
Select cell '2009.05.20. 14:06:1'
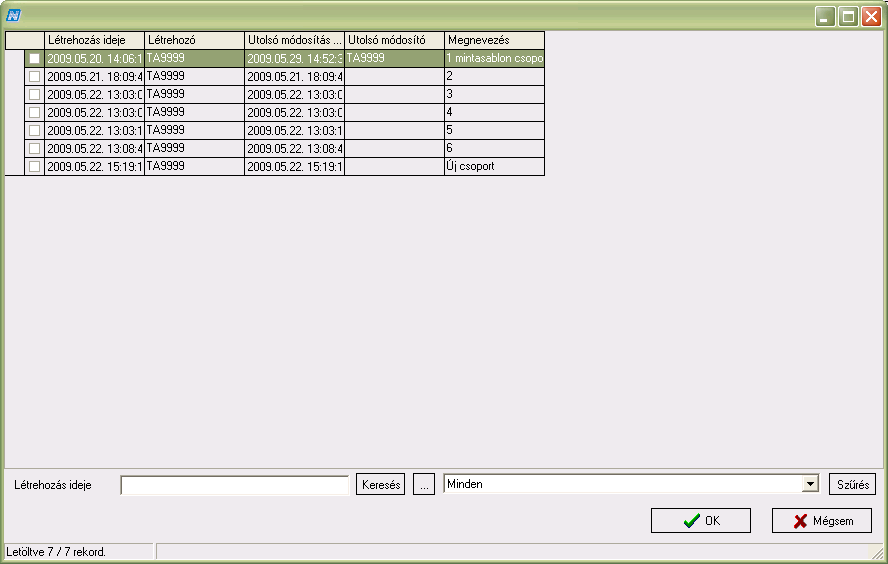(94, 58)
